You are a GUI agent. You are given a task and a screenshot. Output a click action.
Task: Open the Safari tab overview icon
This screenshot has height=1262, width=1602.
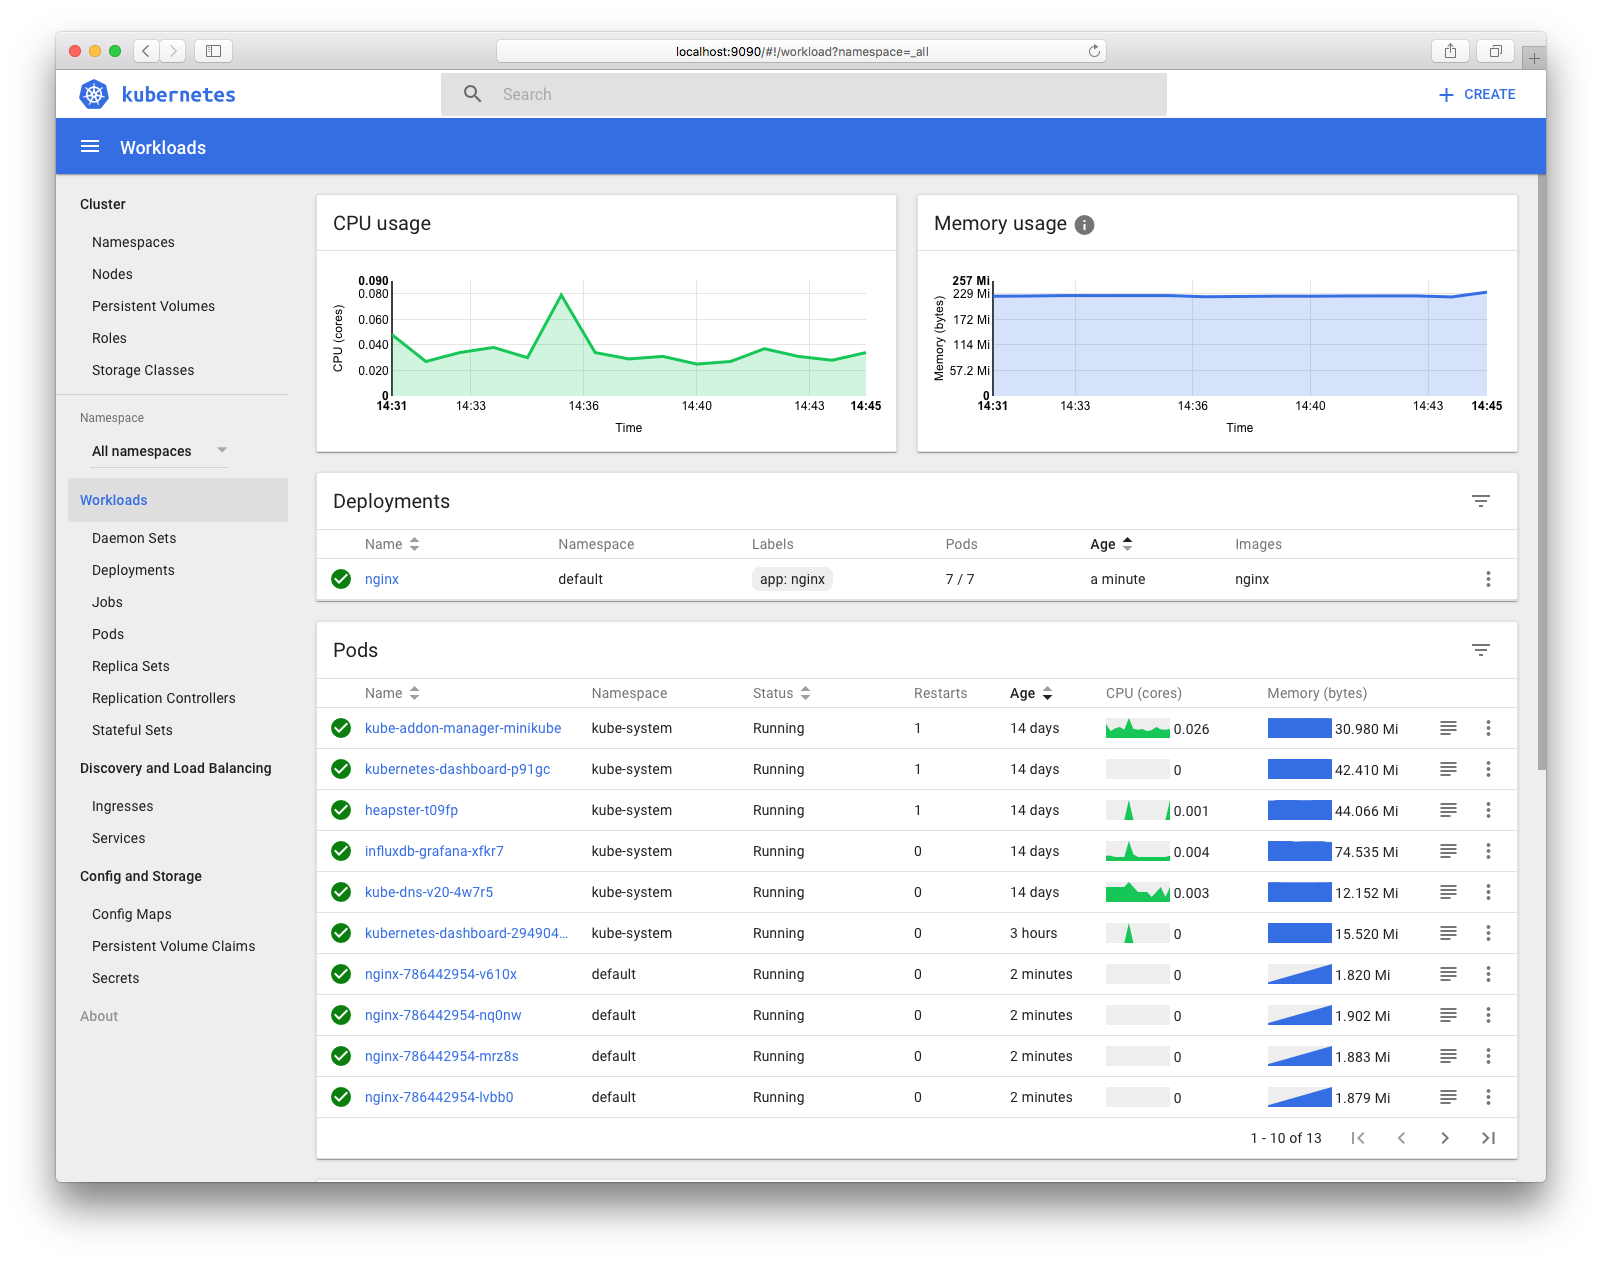1496,51
